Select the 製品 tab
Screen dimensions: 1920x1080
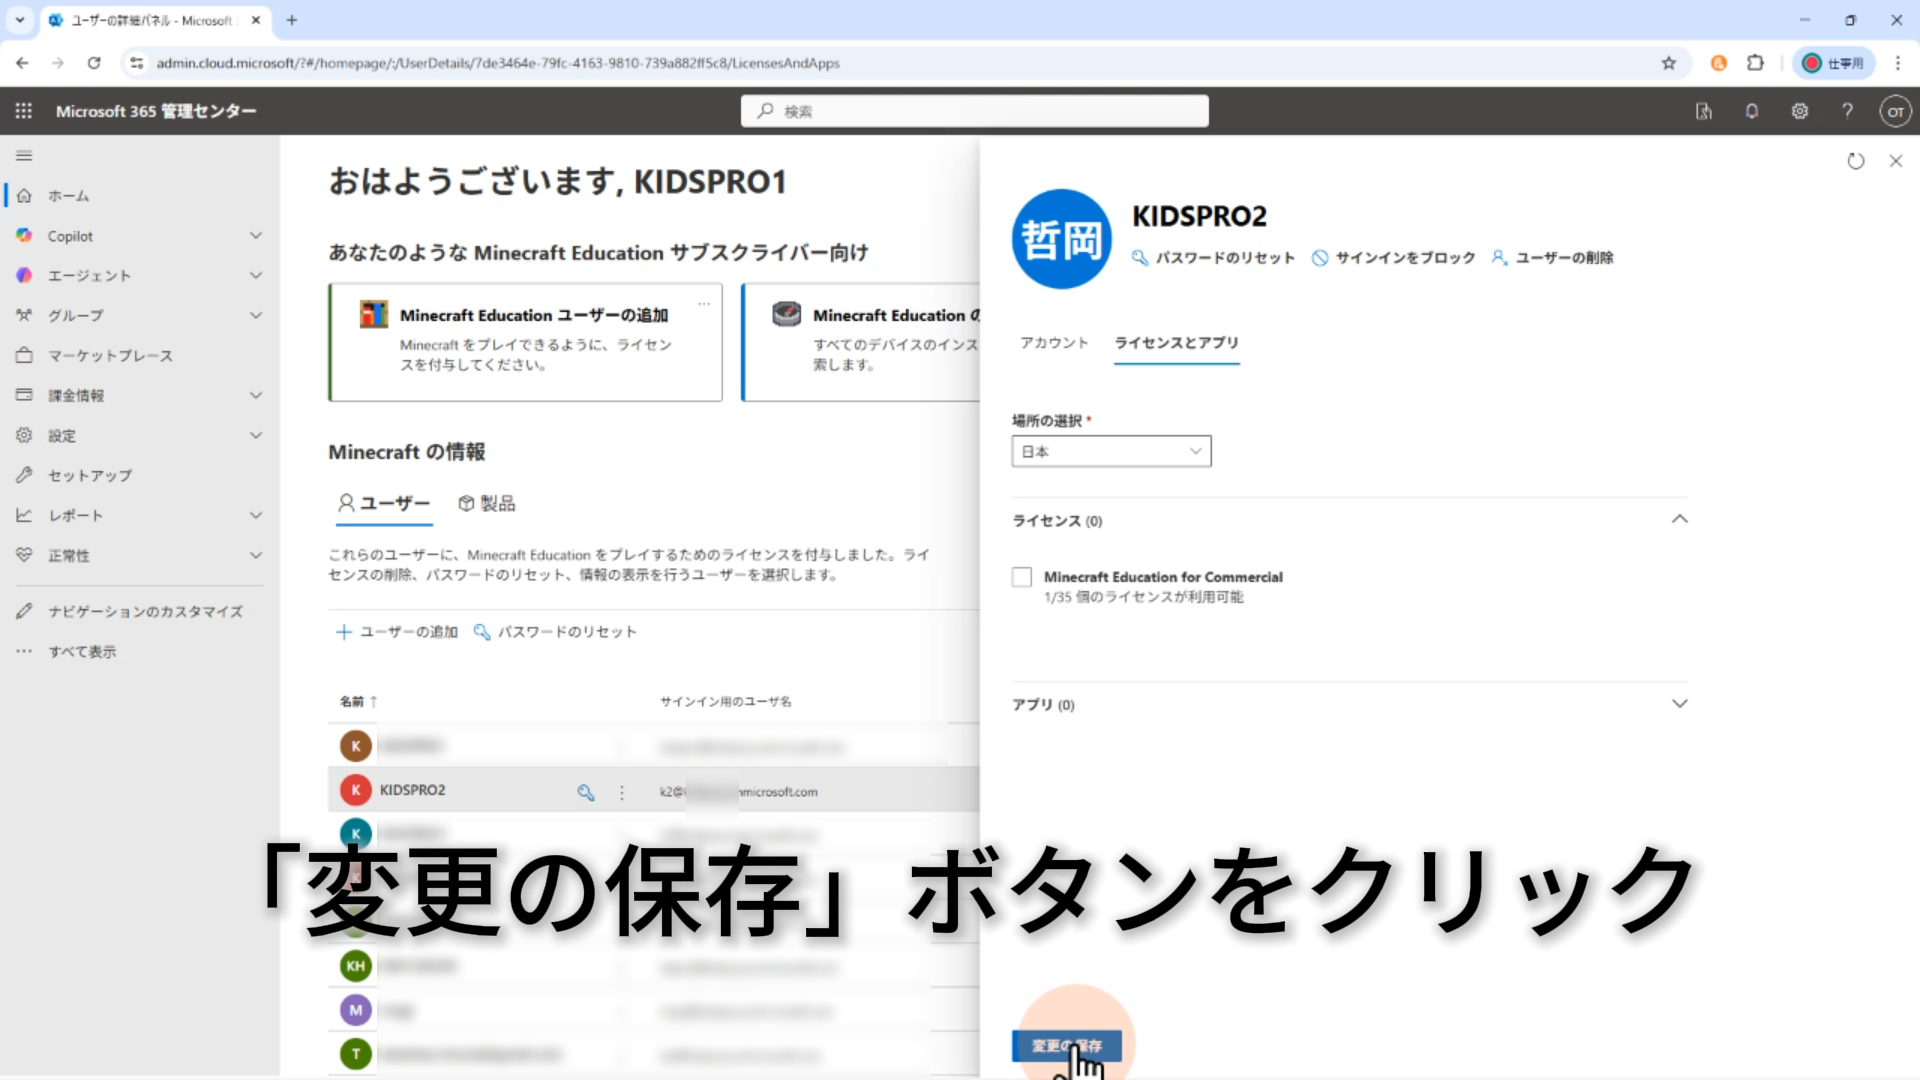point(487,503)
